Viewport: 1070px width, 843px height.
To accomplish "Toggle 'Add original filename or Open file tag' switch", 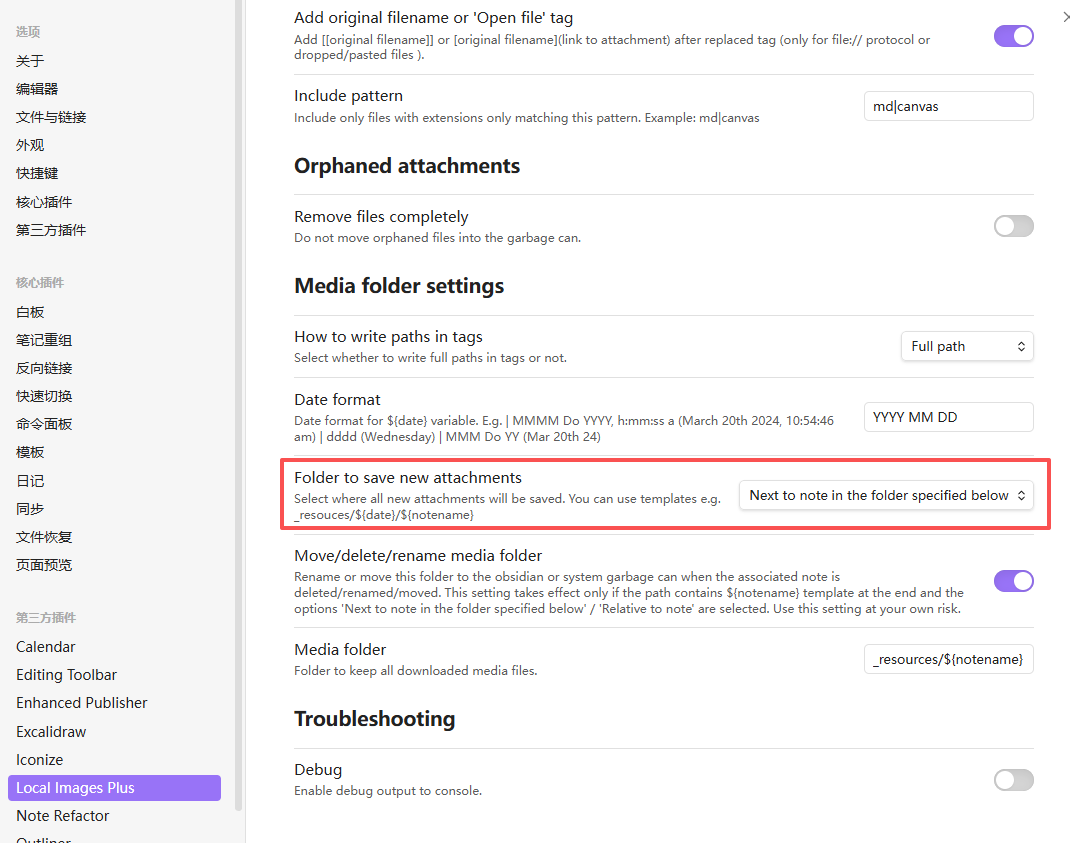I will coord(1013,36).
